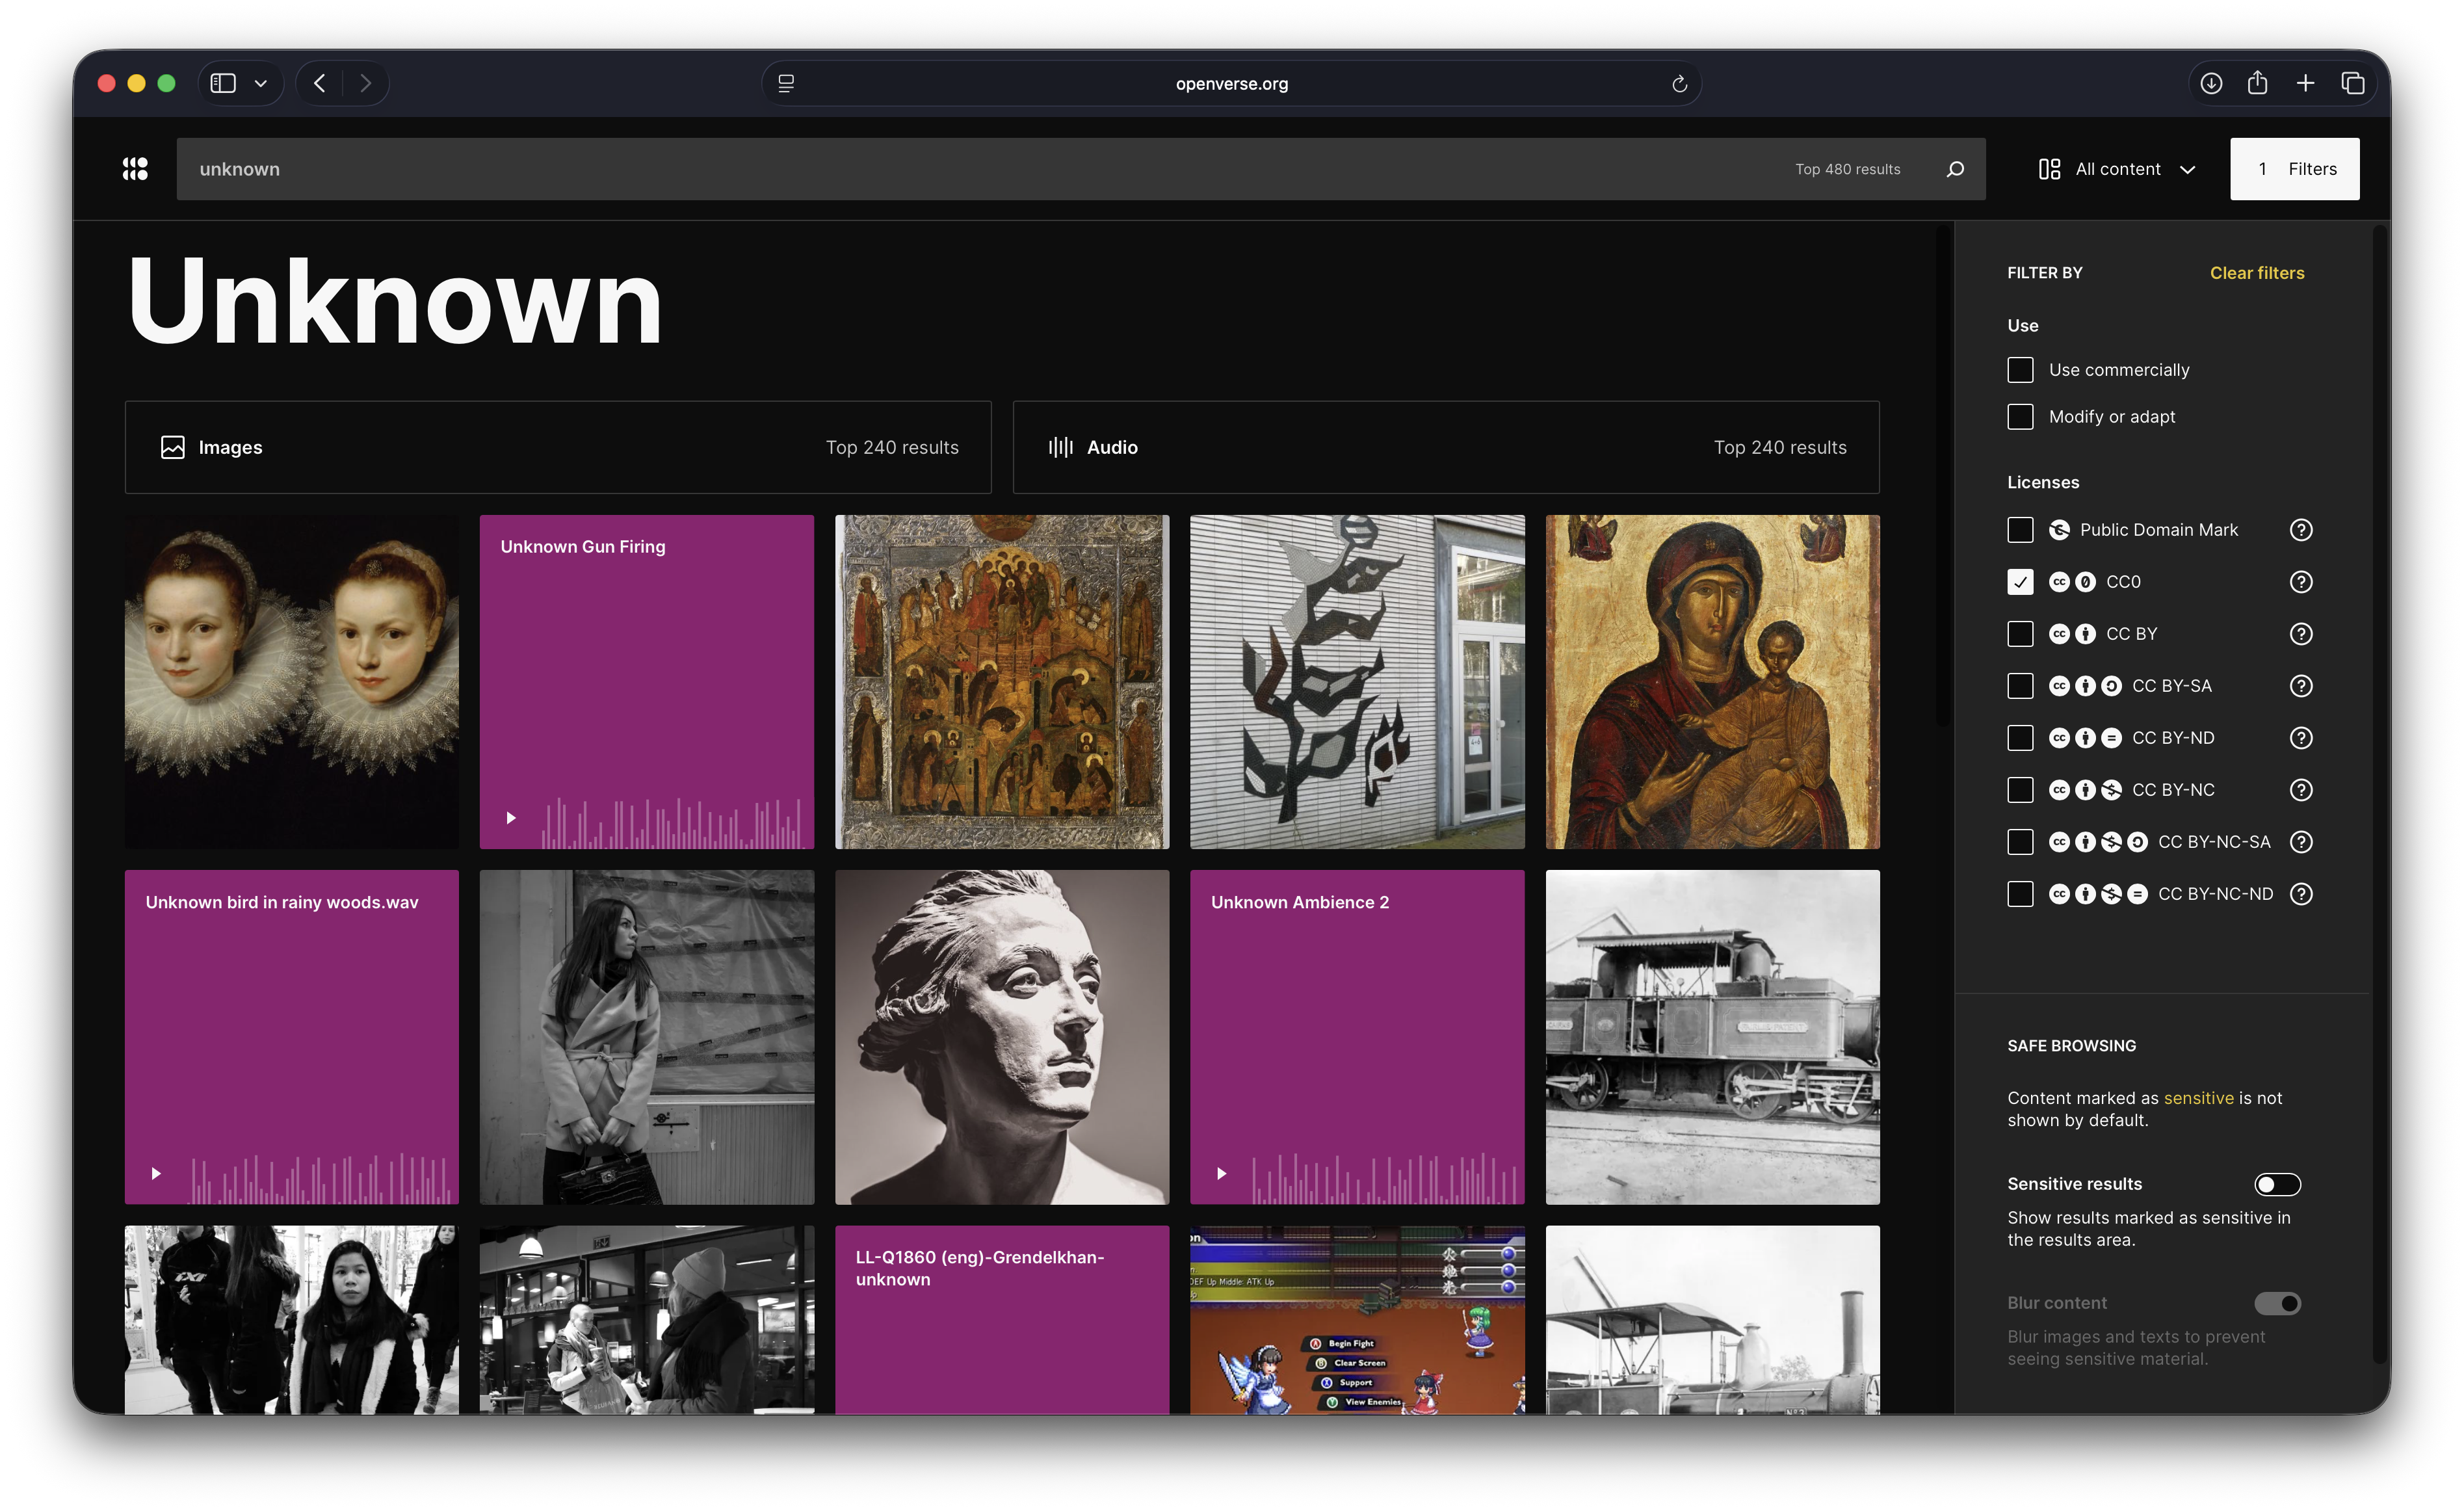This screenshot has height=1511, width=2464.
Task: Show the Safari tab overview
Action: 2353,83
